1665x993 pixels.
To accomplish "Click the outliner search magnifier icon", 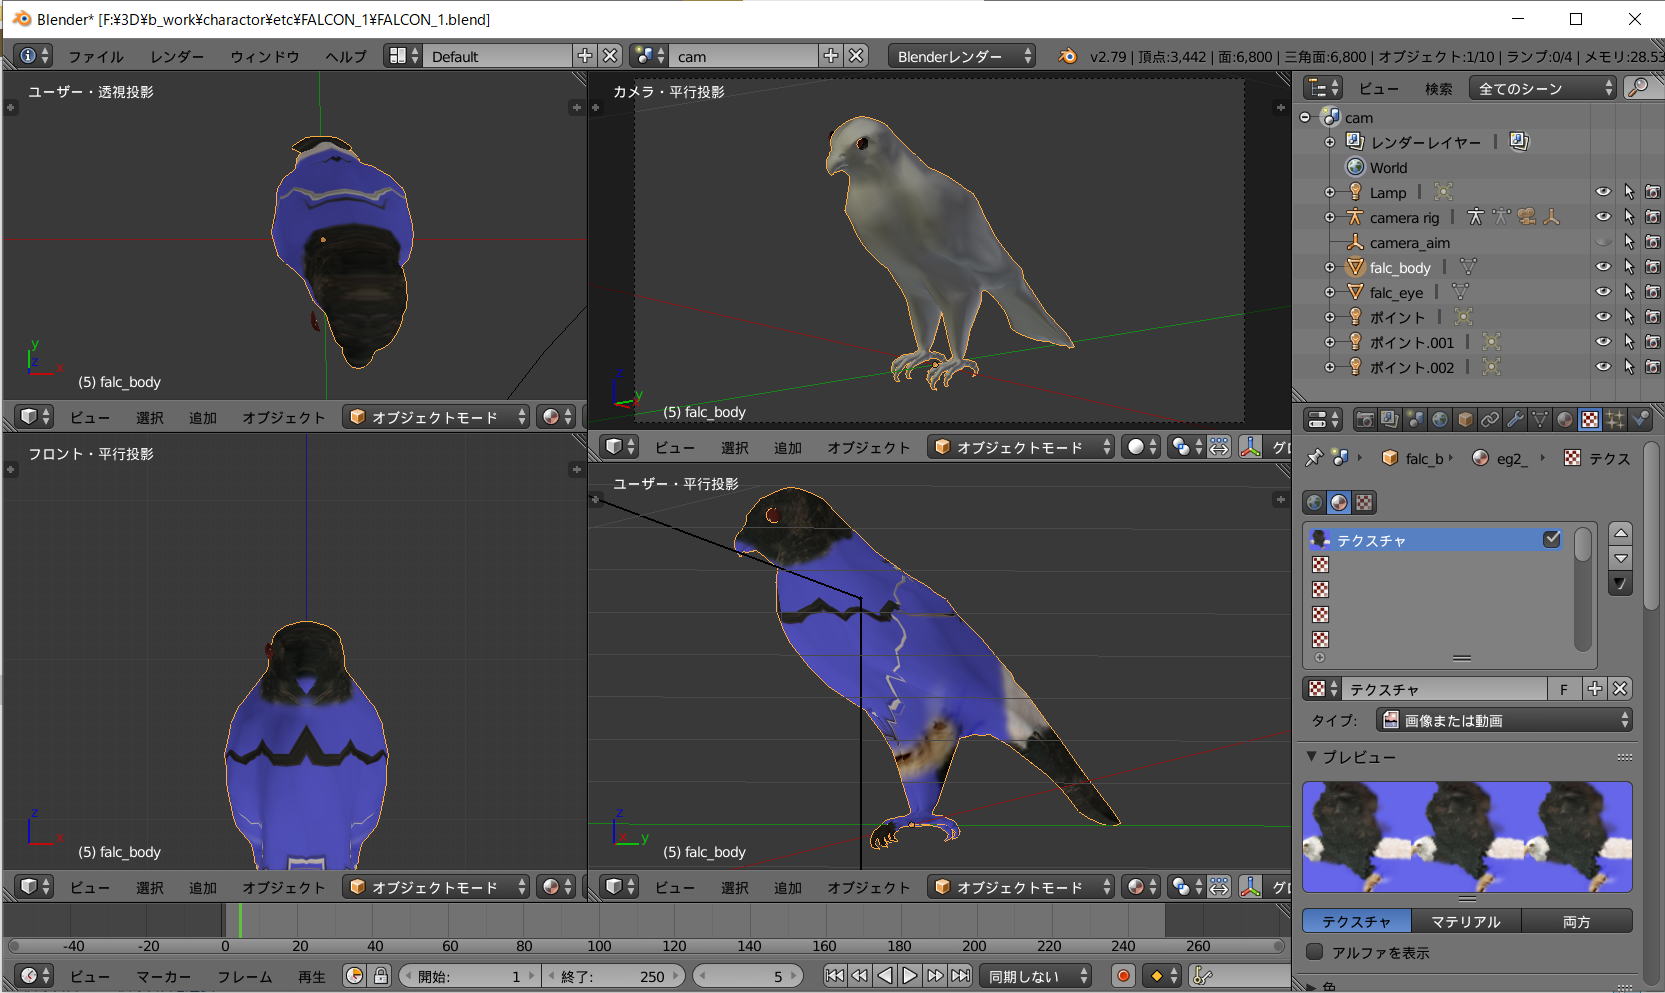I will coord(1638,88).
